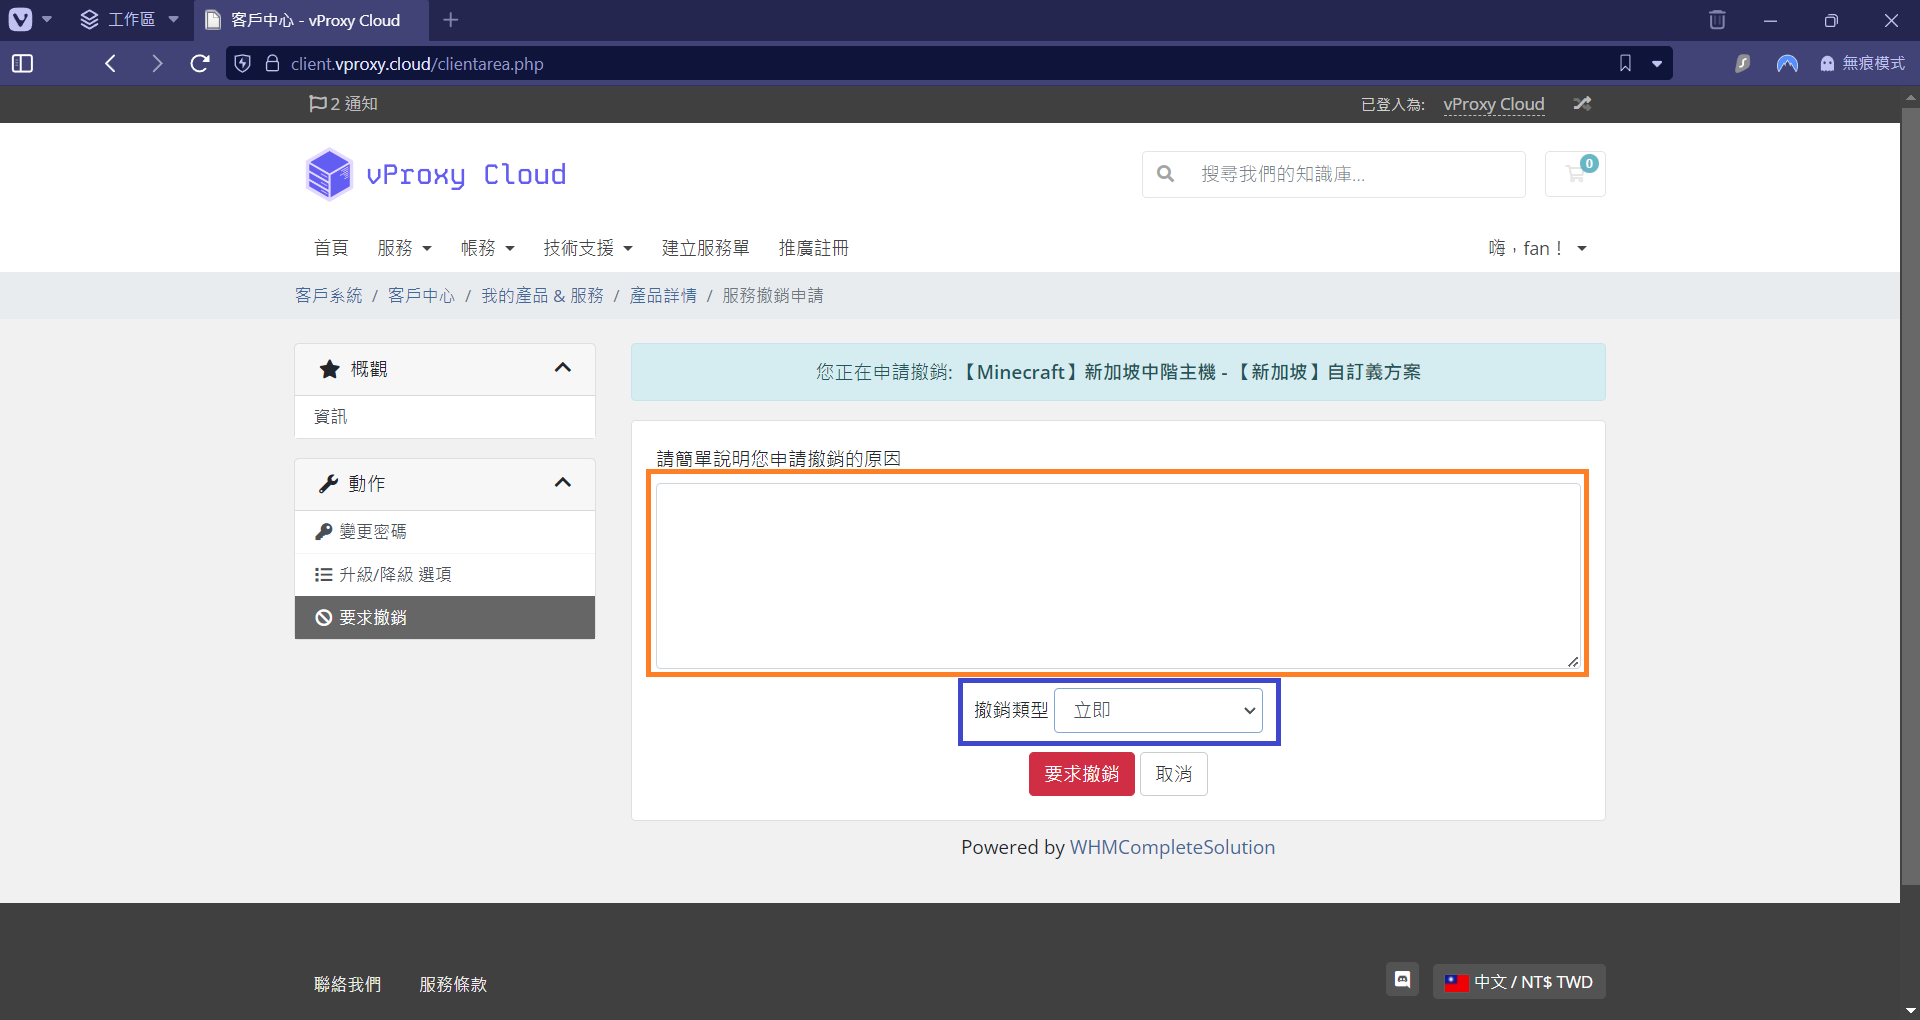This screenshot has height=1020, width=1920.
Task: Click the shuffle icon beside vProxy Cloud
Action: 1582,104
